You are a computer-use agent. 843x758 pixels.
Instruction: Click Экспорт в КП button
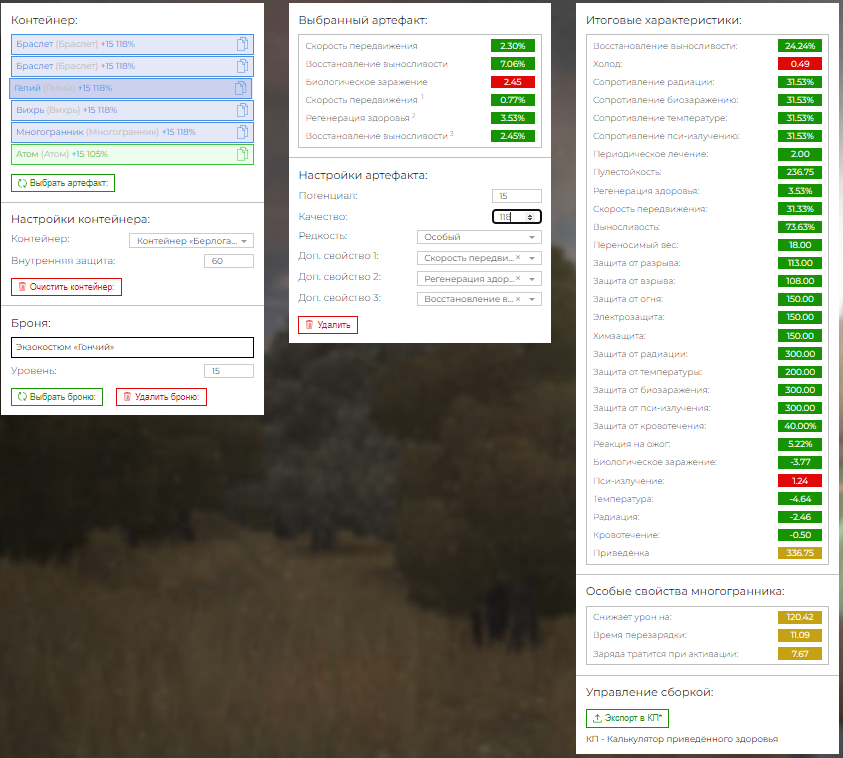(628, 718)
